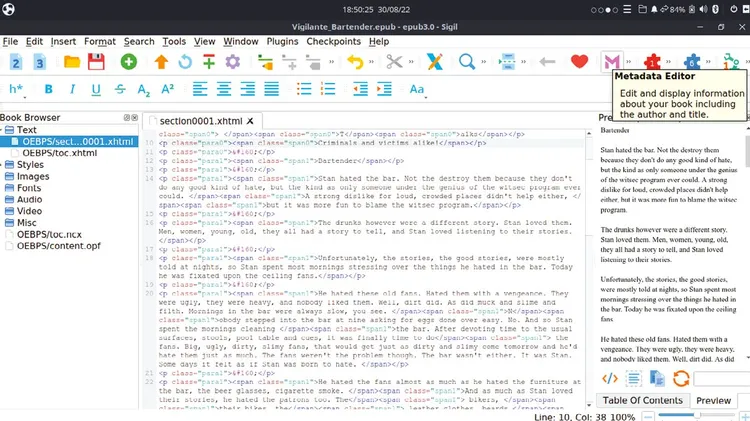Collapse the Text folder in Book Browser
This screenshot has width=750, height=421.
(2, 130)
